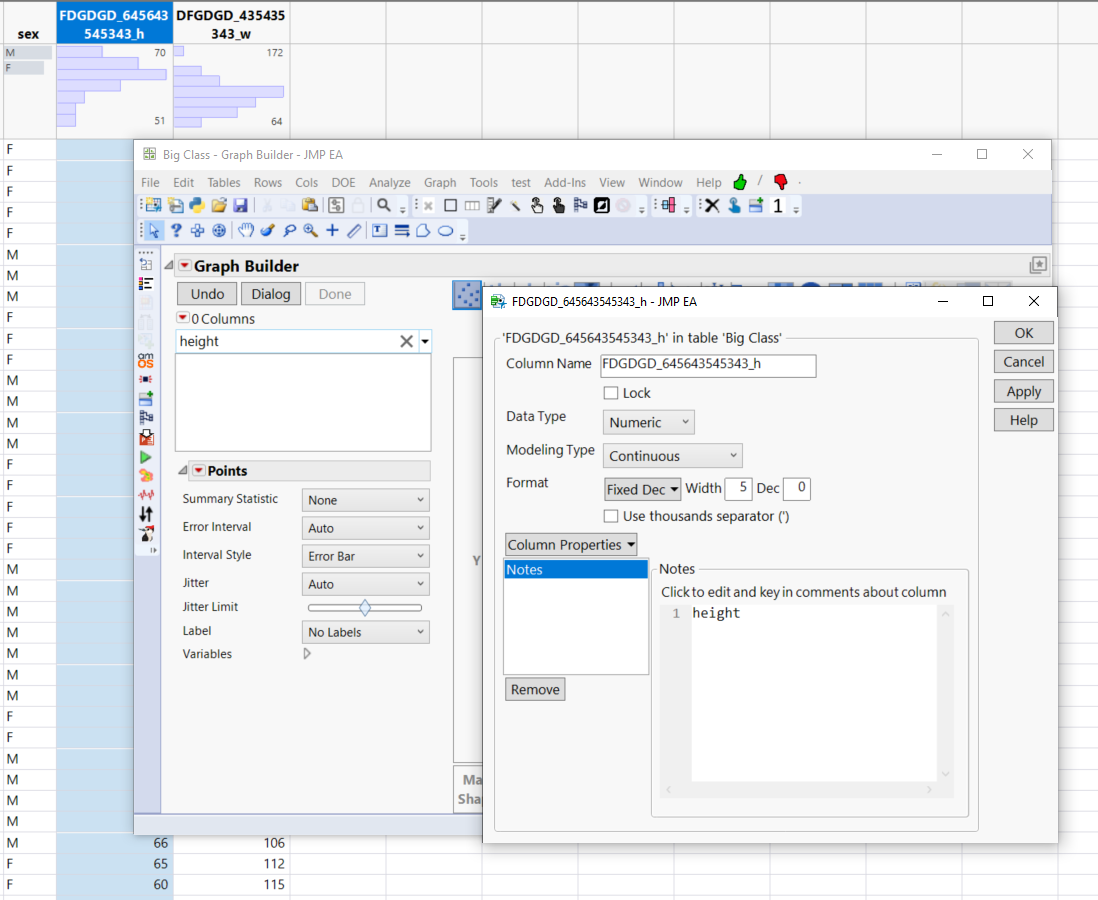
Task: Select the grabber hand tool
Action: (245, 230)
